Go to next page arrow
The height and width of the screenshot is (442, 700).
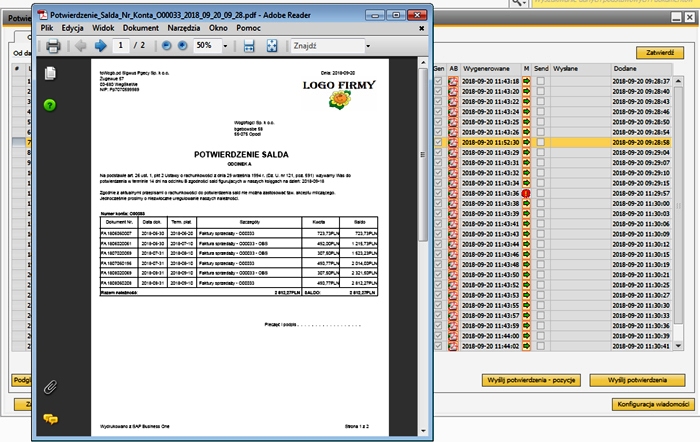[100, 46]
